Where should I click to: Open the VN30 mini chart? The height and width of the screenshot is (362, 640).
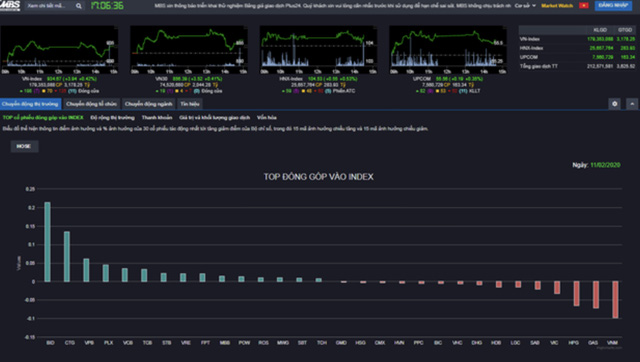click(x=189, y=50)
